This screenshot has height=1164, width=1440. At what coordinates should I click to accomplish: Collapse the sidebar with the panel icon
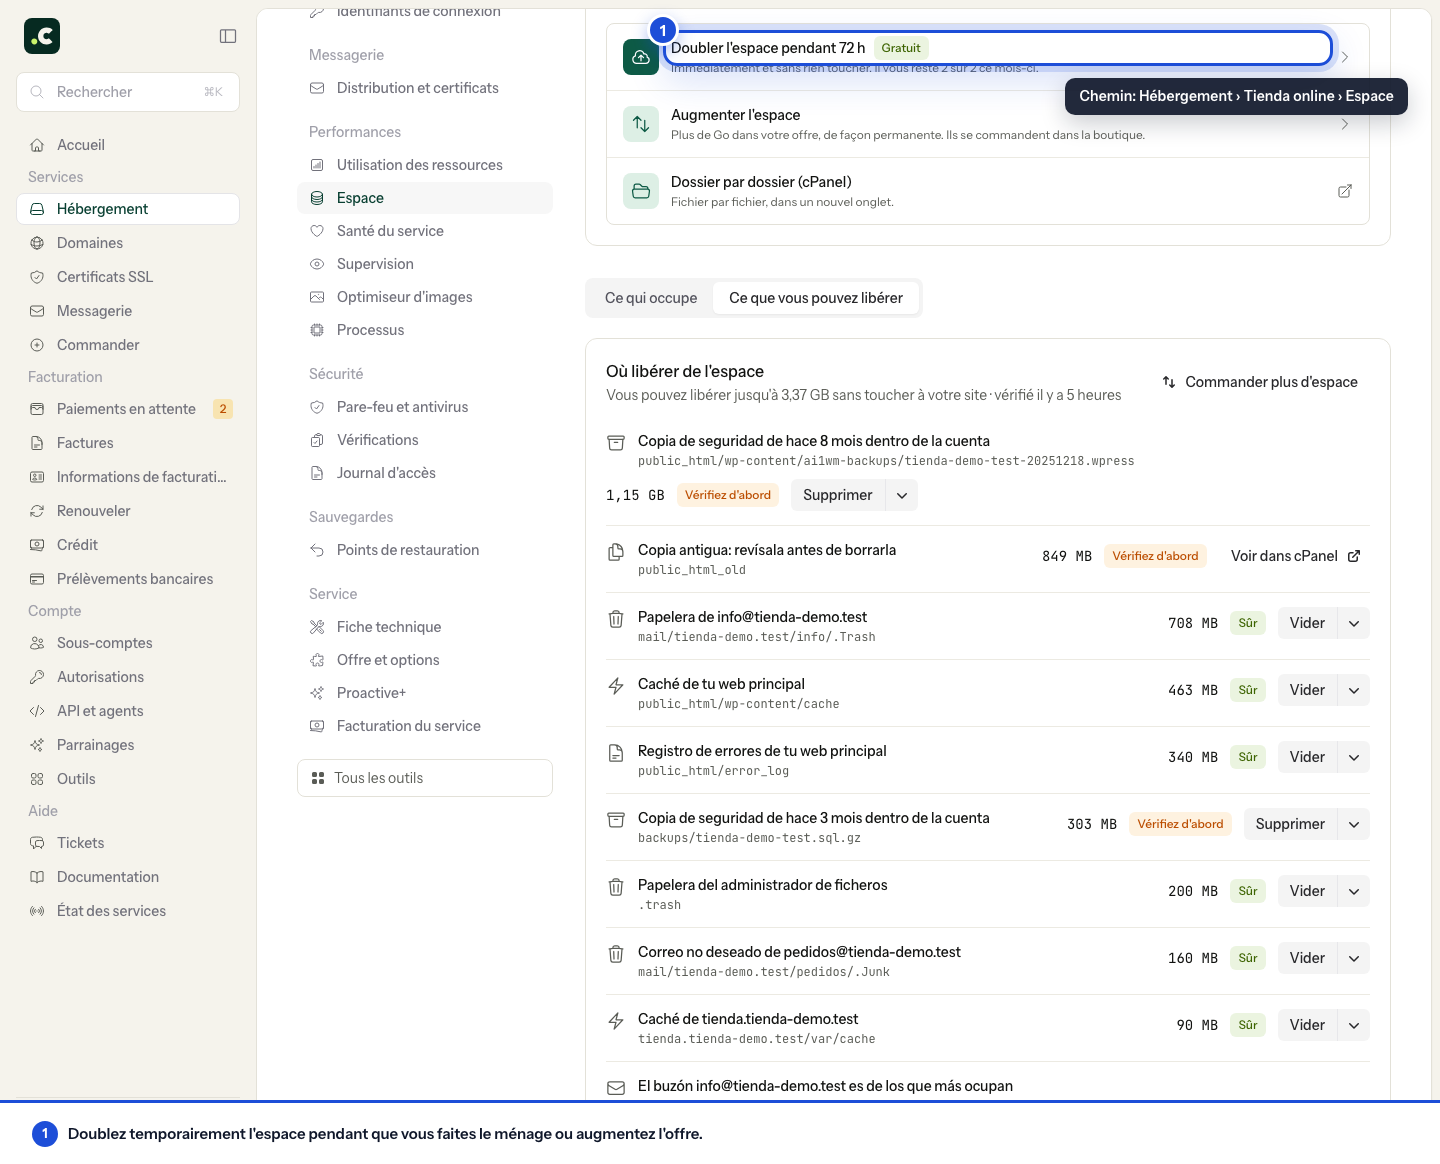[x=228, y=36]
